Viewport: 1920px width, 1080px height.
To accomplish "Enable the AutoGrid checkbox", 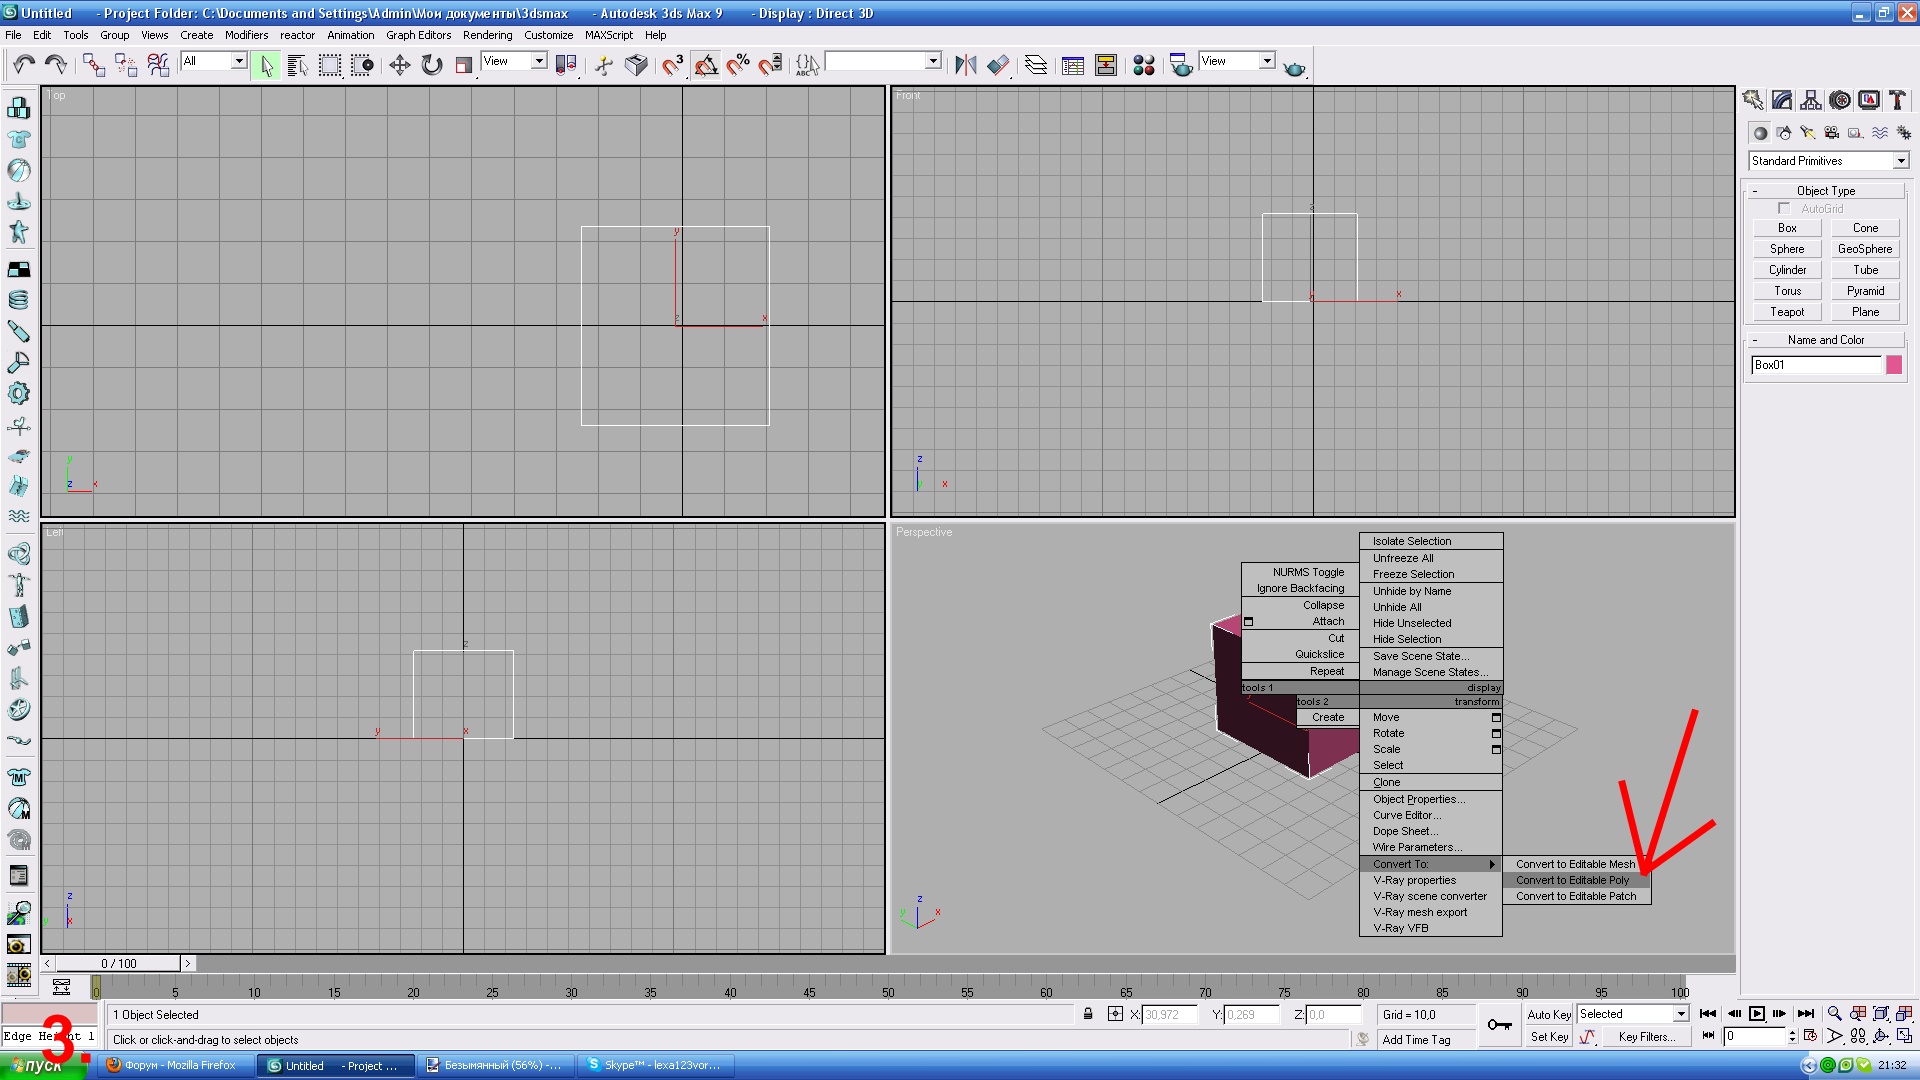I will click(x=1784, y=208).
